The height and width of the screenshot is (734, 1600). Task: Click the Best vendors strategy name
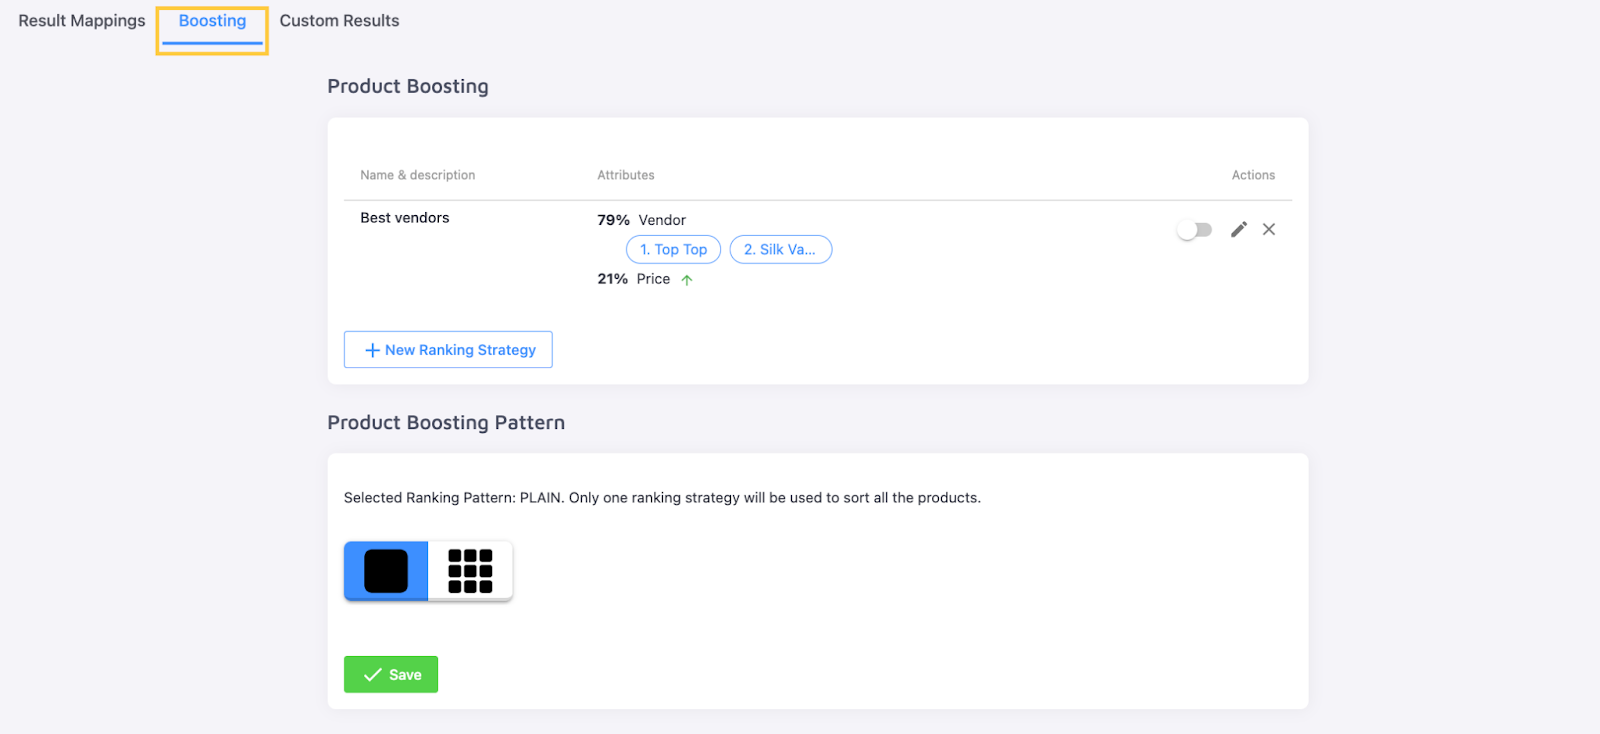point(405,218)
